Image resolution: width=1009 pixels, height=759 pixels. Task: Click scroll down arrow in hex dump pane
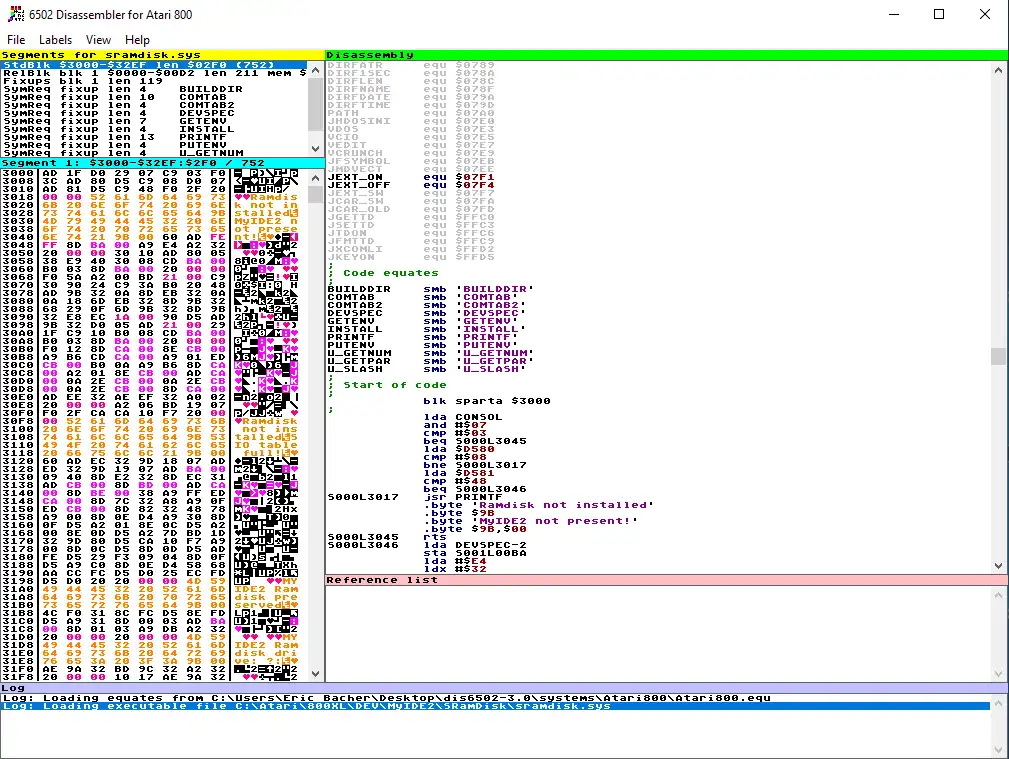click(315, 674)
